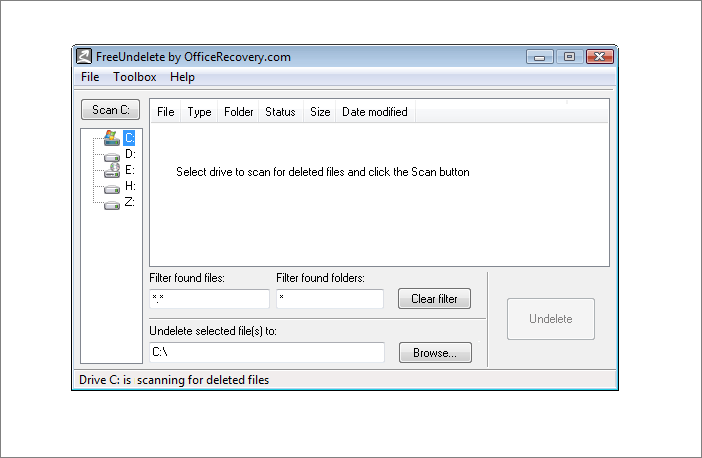The image size is (702, 458).
Task: Click the 'Drive C: is scanning' status text
Action: coord(174,380)
